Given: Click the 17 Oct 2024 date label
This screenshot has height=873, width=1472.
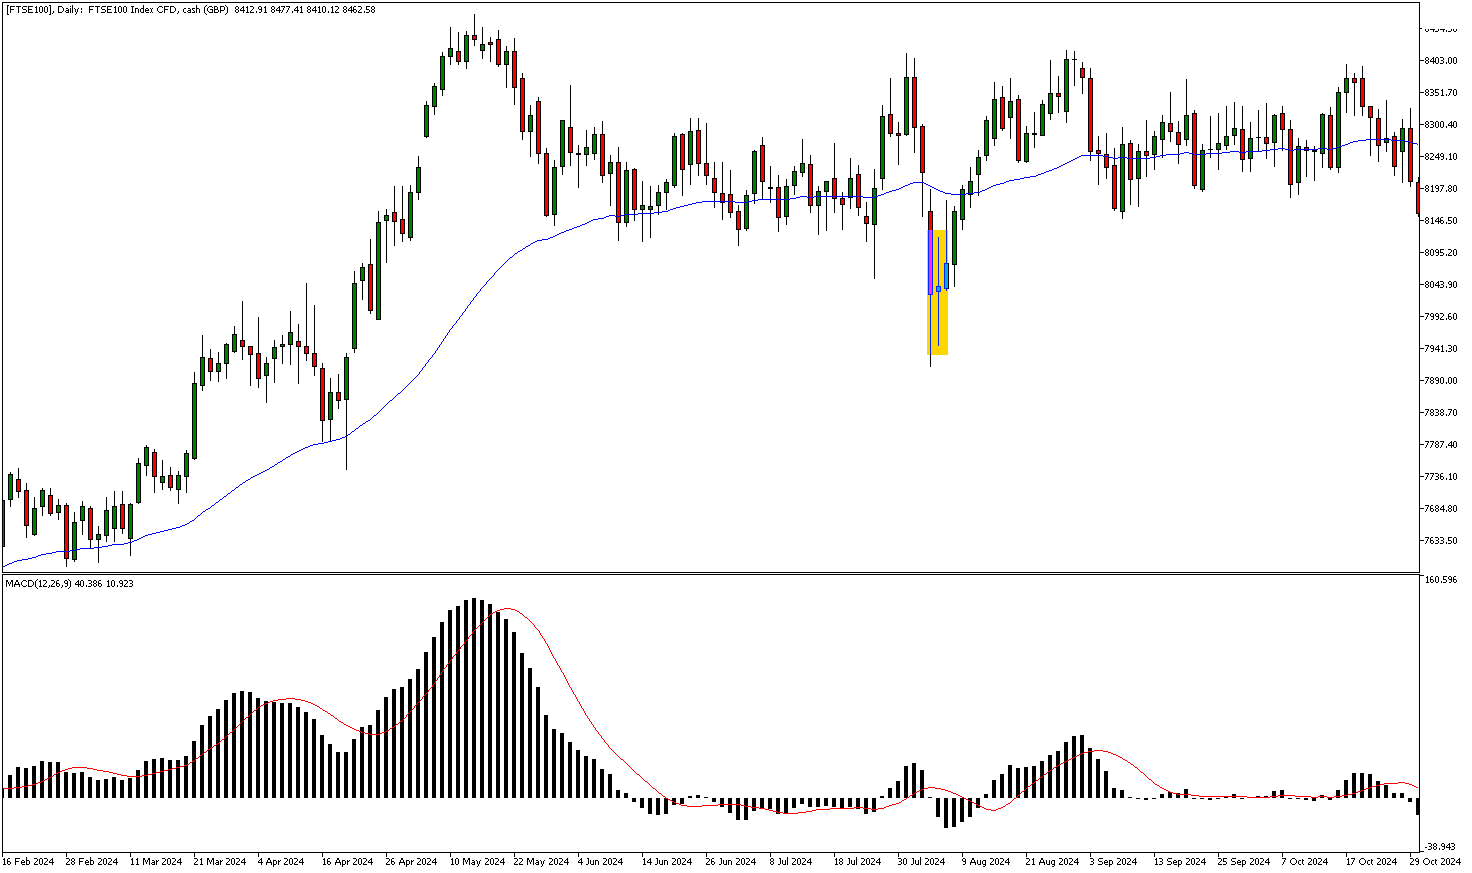Looking at the screenshot, I should (x=1371, y=861).
